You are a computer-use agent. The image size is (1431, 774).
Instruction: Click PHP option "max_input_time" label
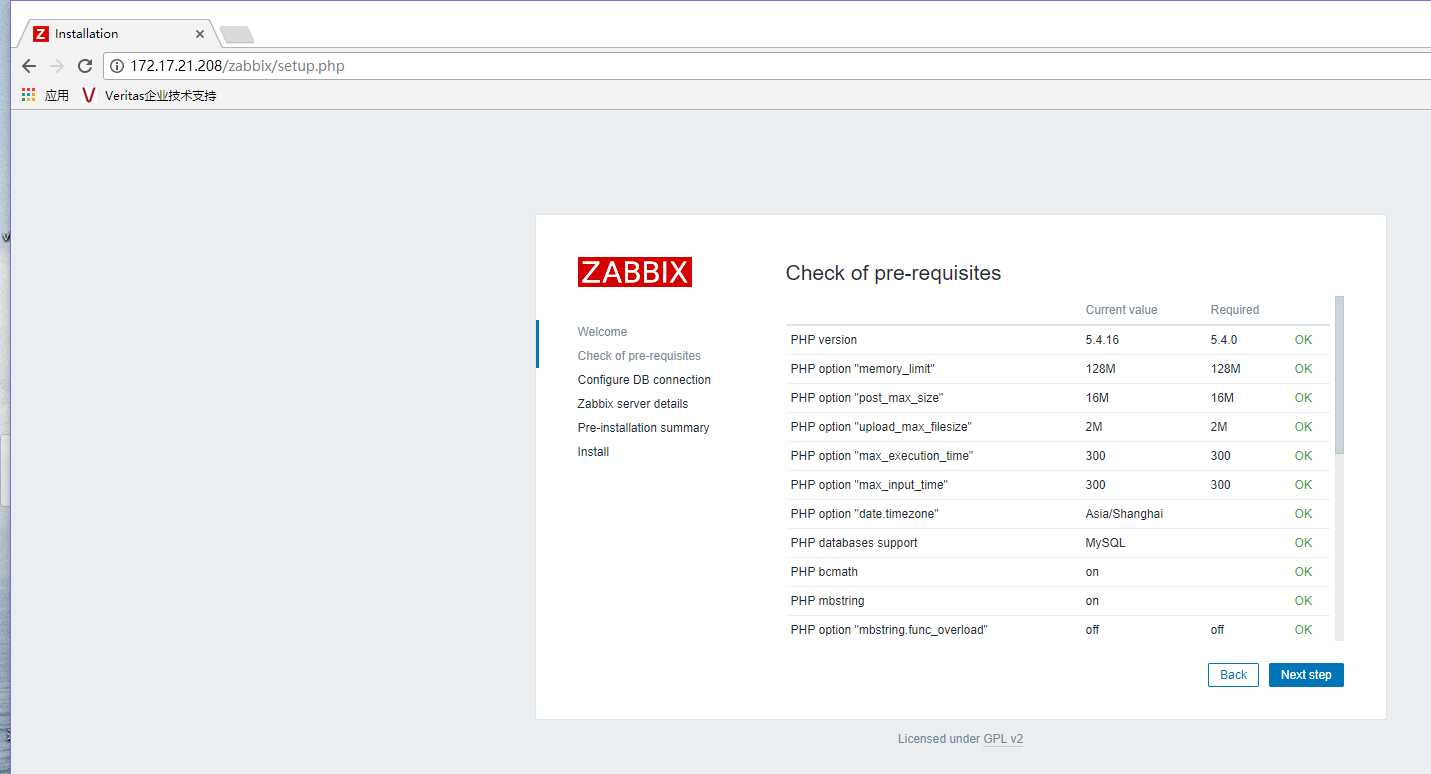tap(869, 485)
